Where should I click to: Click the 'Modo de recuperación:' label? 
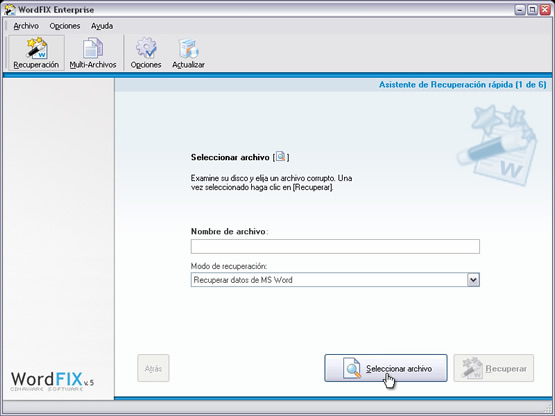[x=229, y=266]
